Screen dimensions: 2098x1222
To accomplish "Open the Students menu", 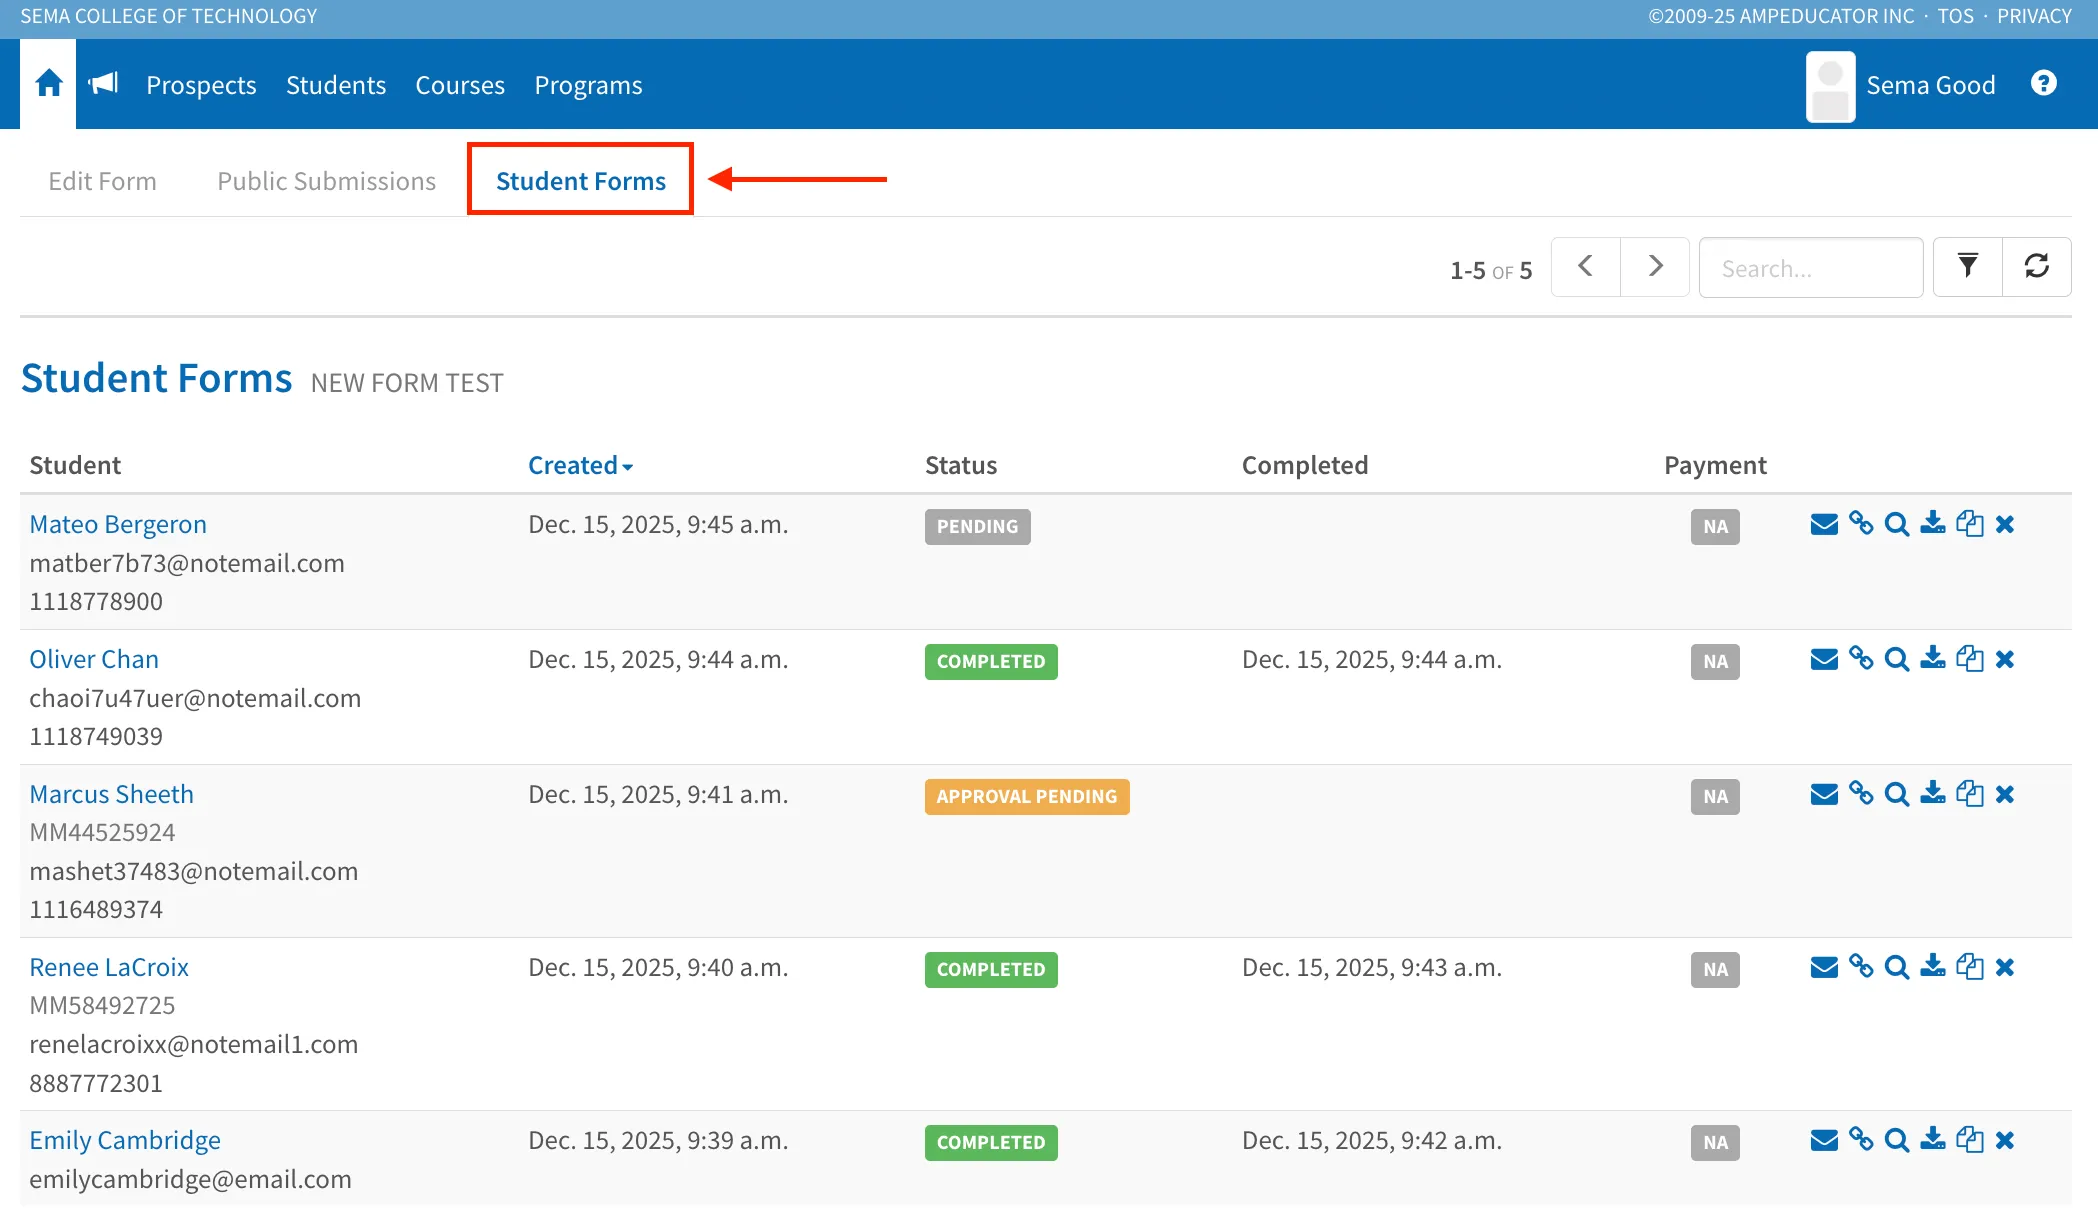I will pos(336,85).
